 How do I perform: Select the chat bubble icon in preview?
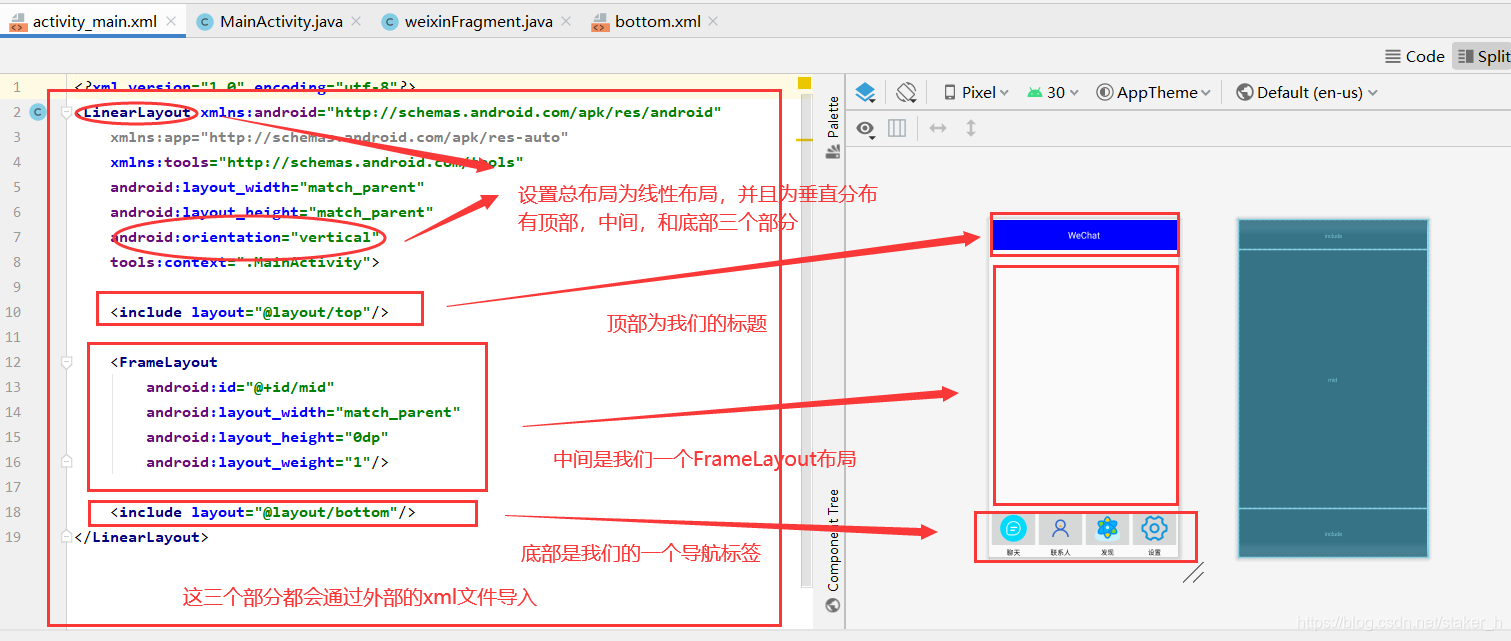pos(1013,529)
